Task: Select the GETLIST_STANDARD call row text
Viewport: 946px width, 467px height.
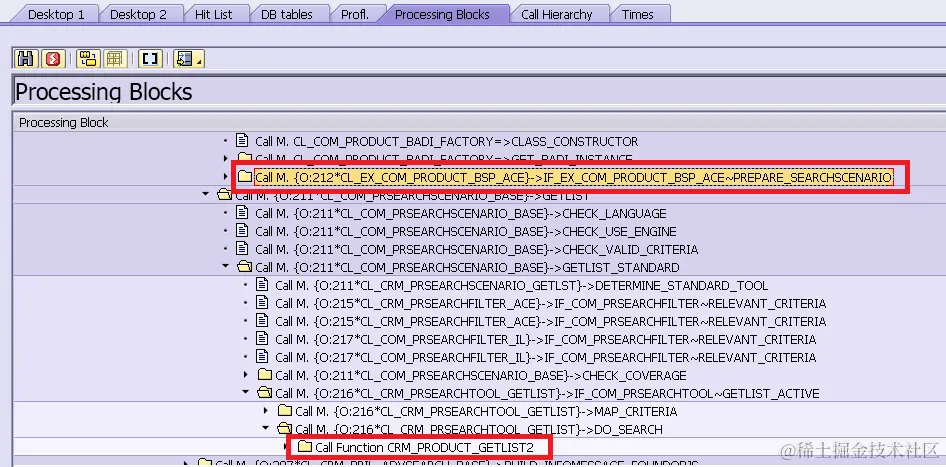Action: coord(467,267)
